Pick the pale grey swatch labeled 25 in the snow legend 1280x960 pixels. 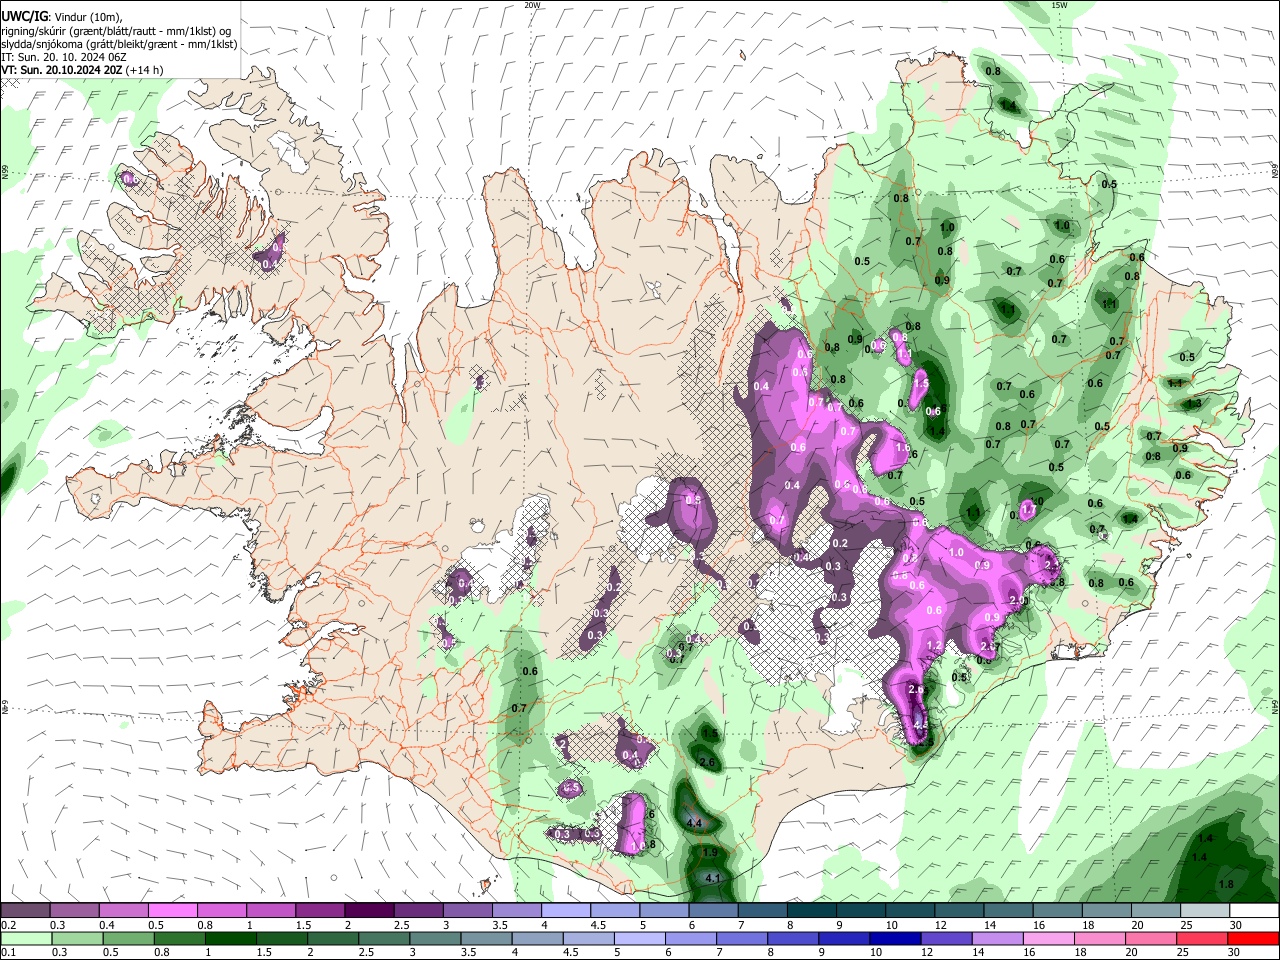click(1206, 911)
